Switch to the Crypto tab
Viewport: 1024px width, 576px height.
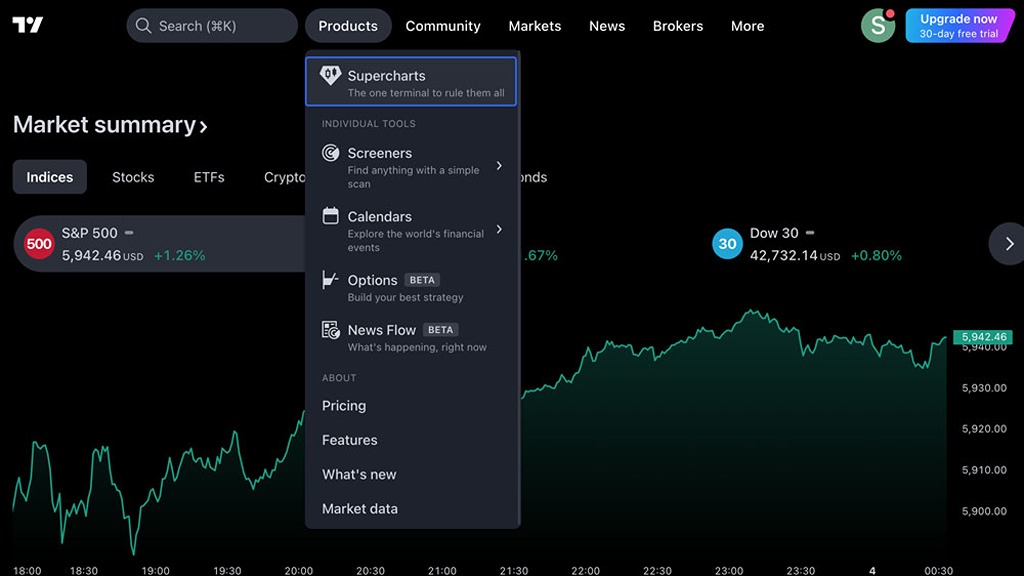283,177
